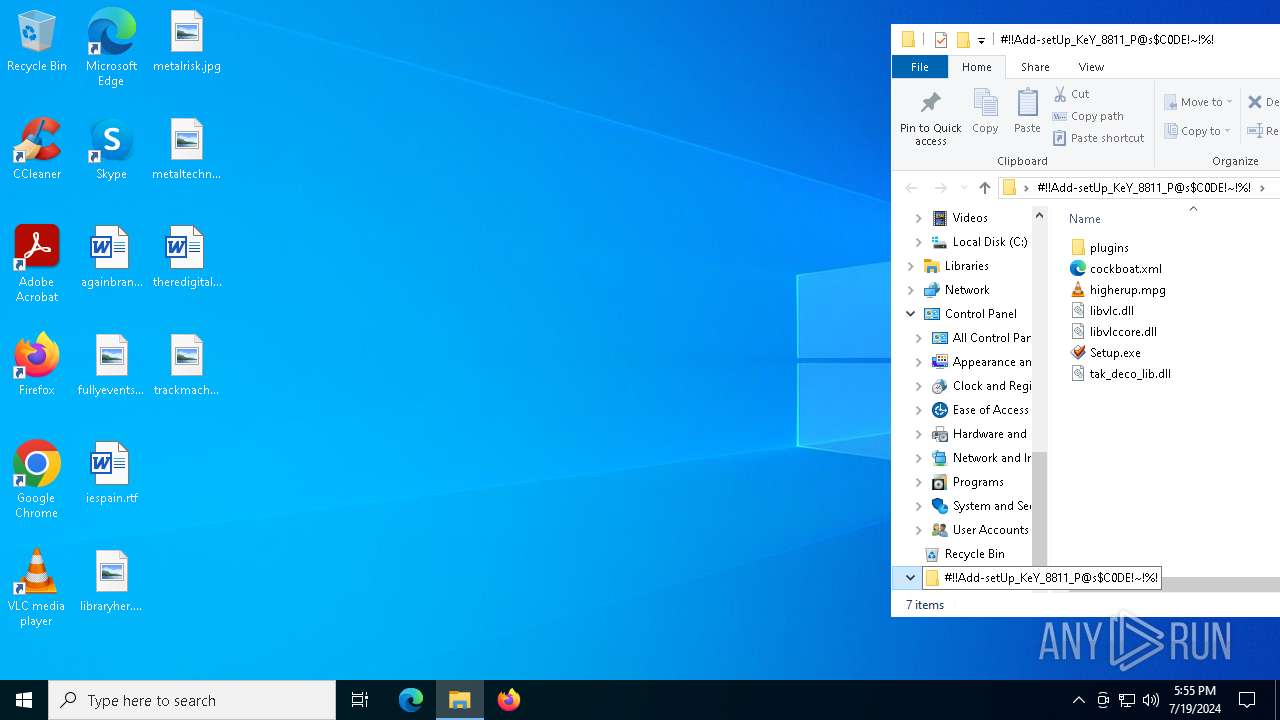Sort files by the Name column header
Viewport: 1280px width, 720px height.
(x=1085, y=219)
